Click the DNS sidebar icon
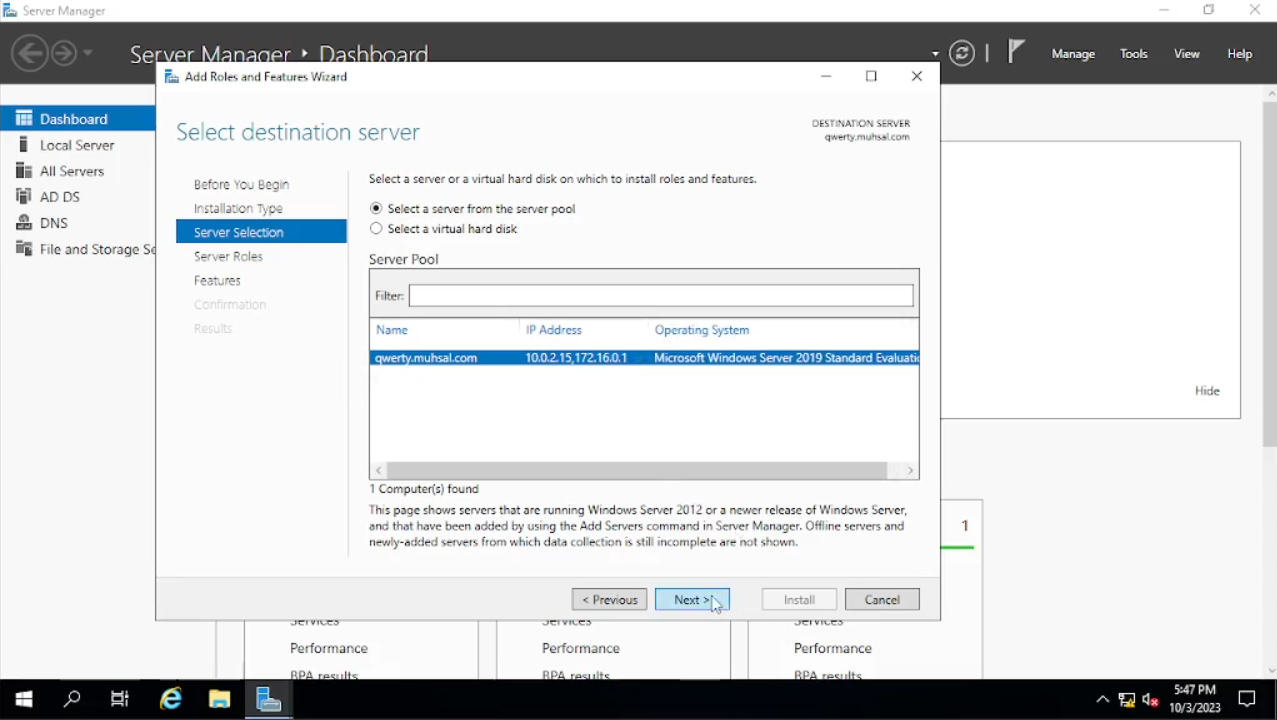The image size is (1277, 720). tap(24, 223)
